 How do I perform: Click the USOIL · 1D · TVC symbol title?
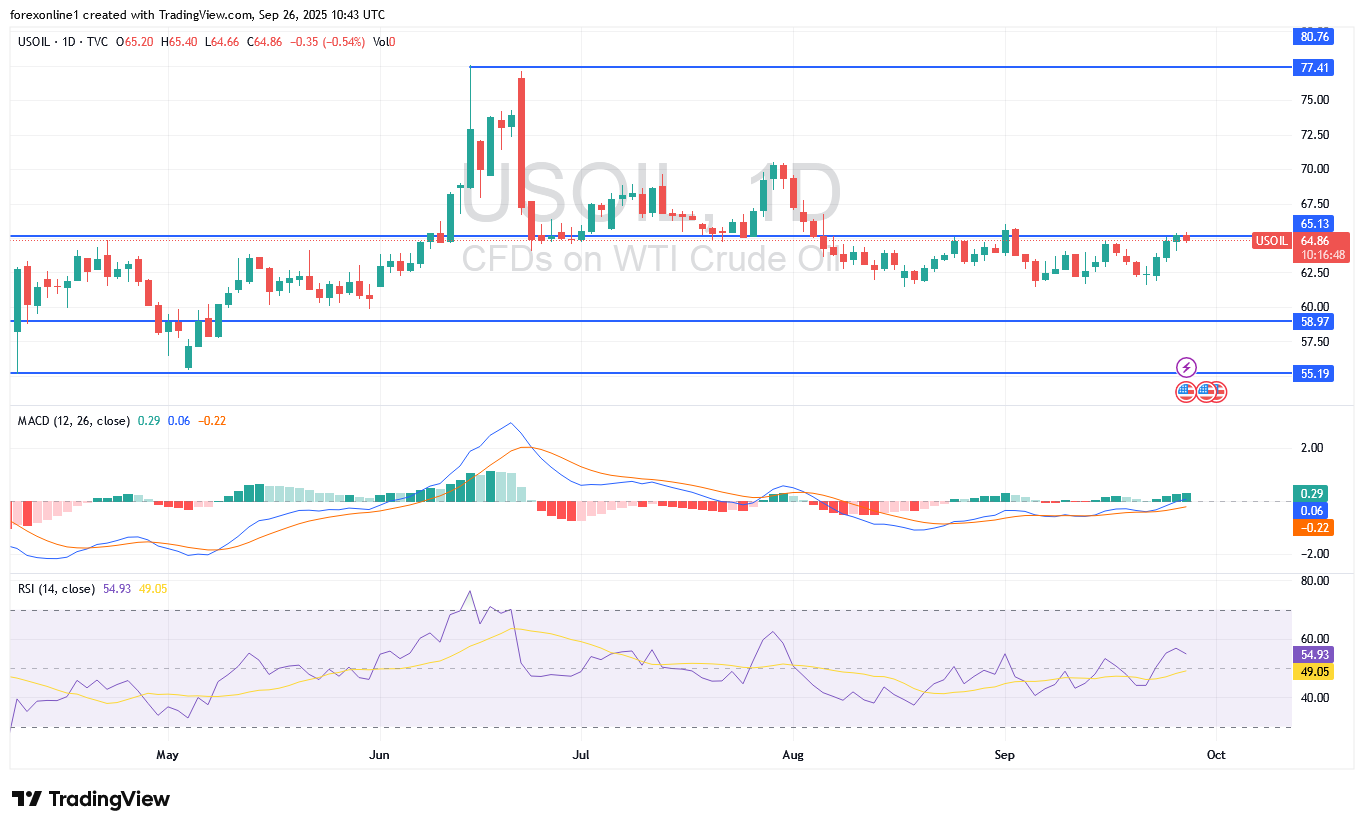[63, 42]
